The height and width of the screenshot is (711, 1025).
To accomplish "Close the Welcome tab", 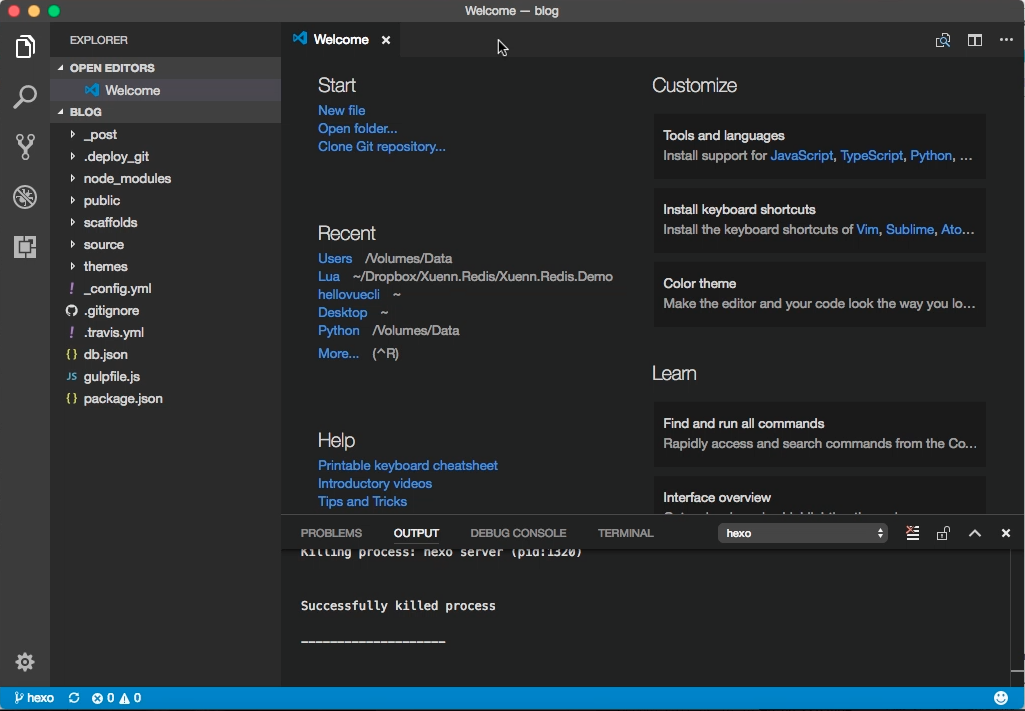I will tap(386, 40).
